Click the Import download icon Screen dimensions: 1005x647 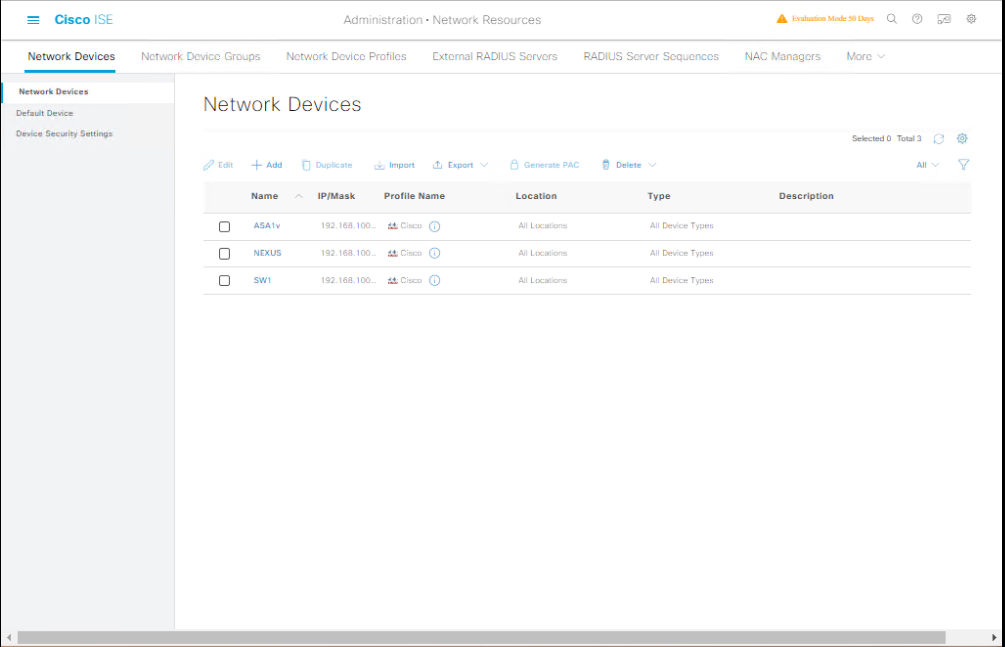[x=379, y=165]
